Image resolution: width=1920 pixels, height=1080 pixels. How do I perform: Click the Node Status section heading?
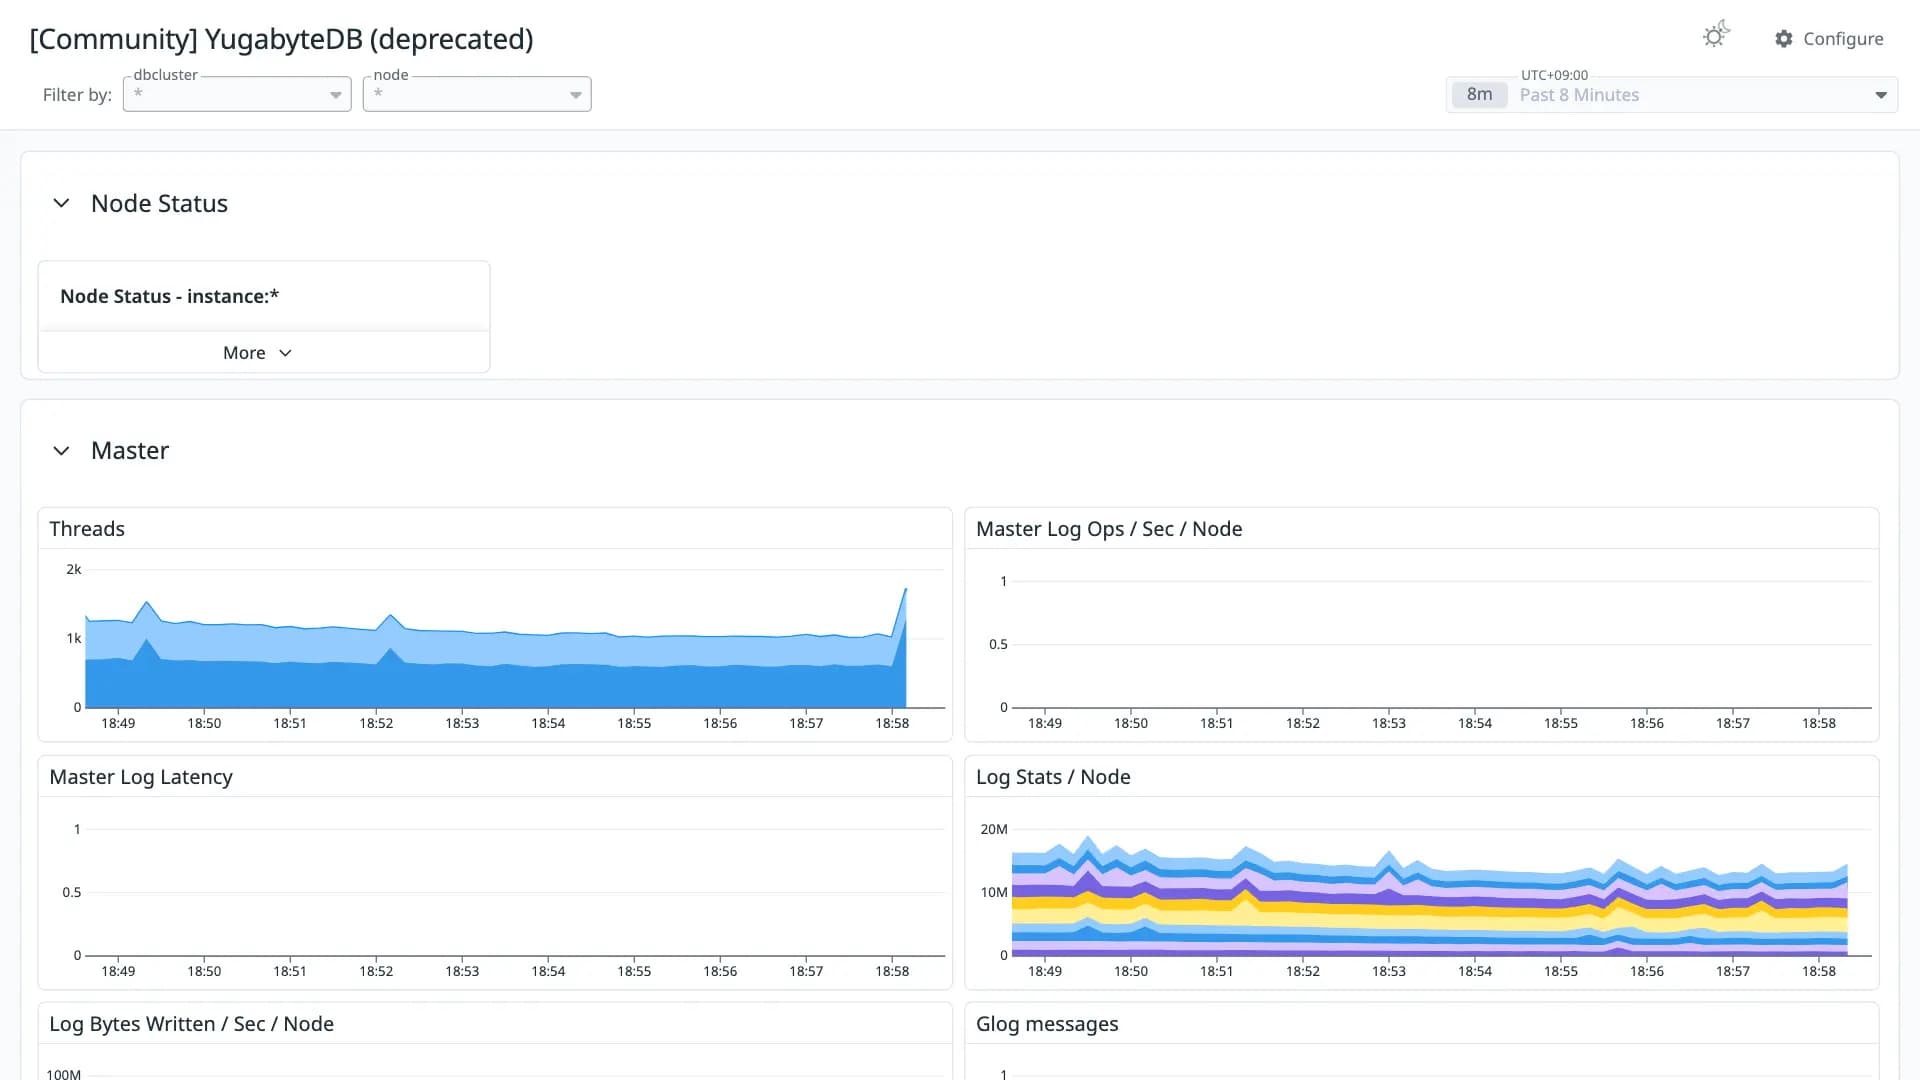click(159, 203)
